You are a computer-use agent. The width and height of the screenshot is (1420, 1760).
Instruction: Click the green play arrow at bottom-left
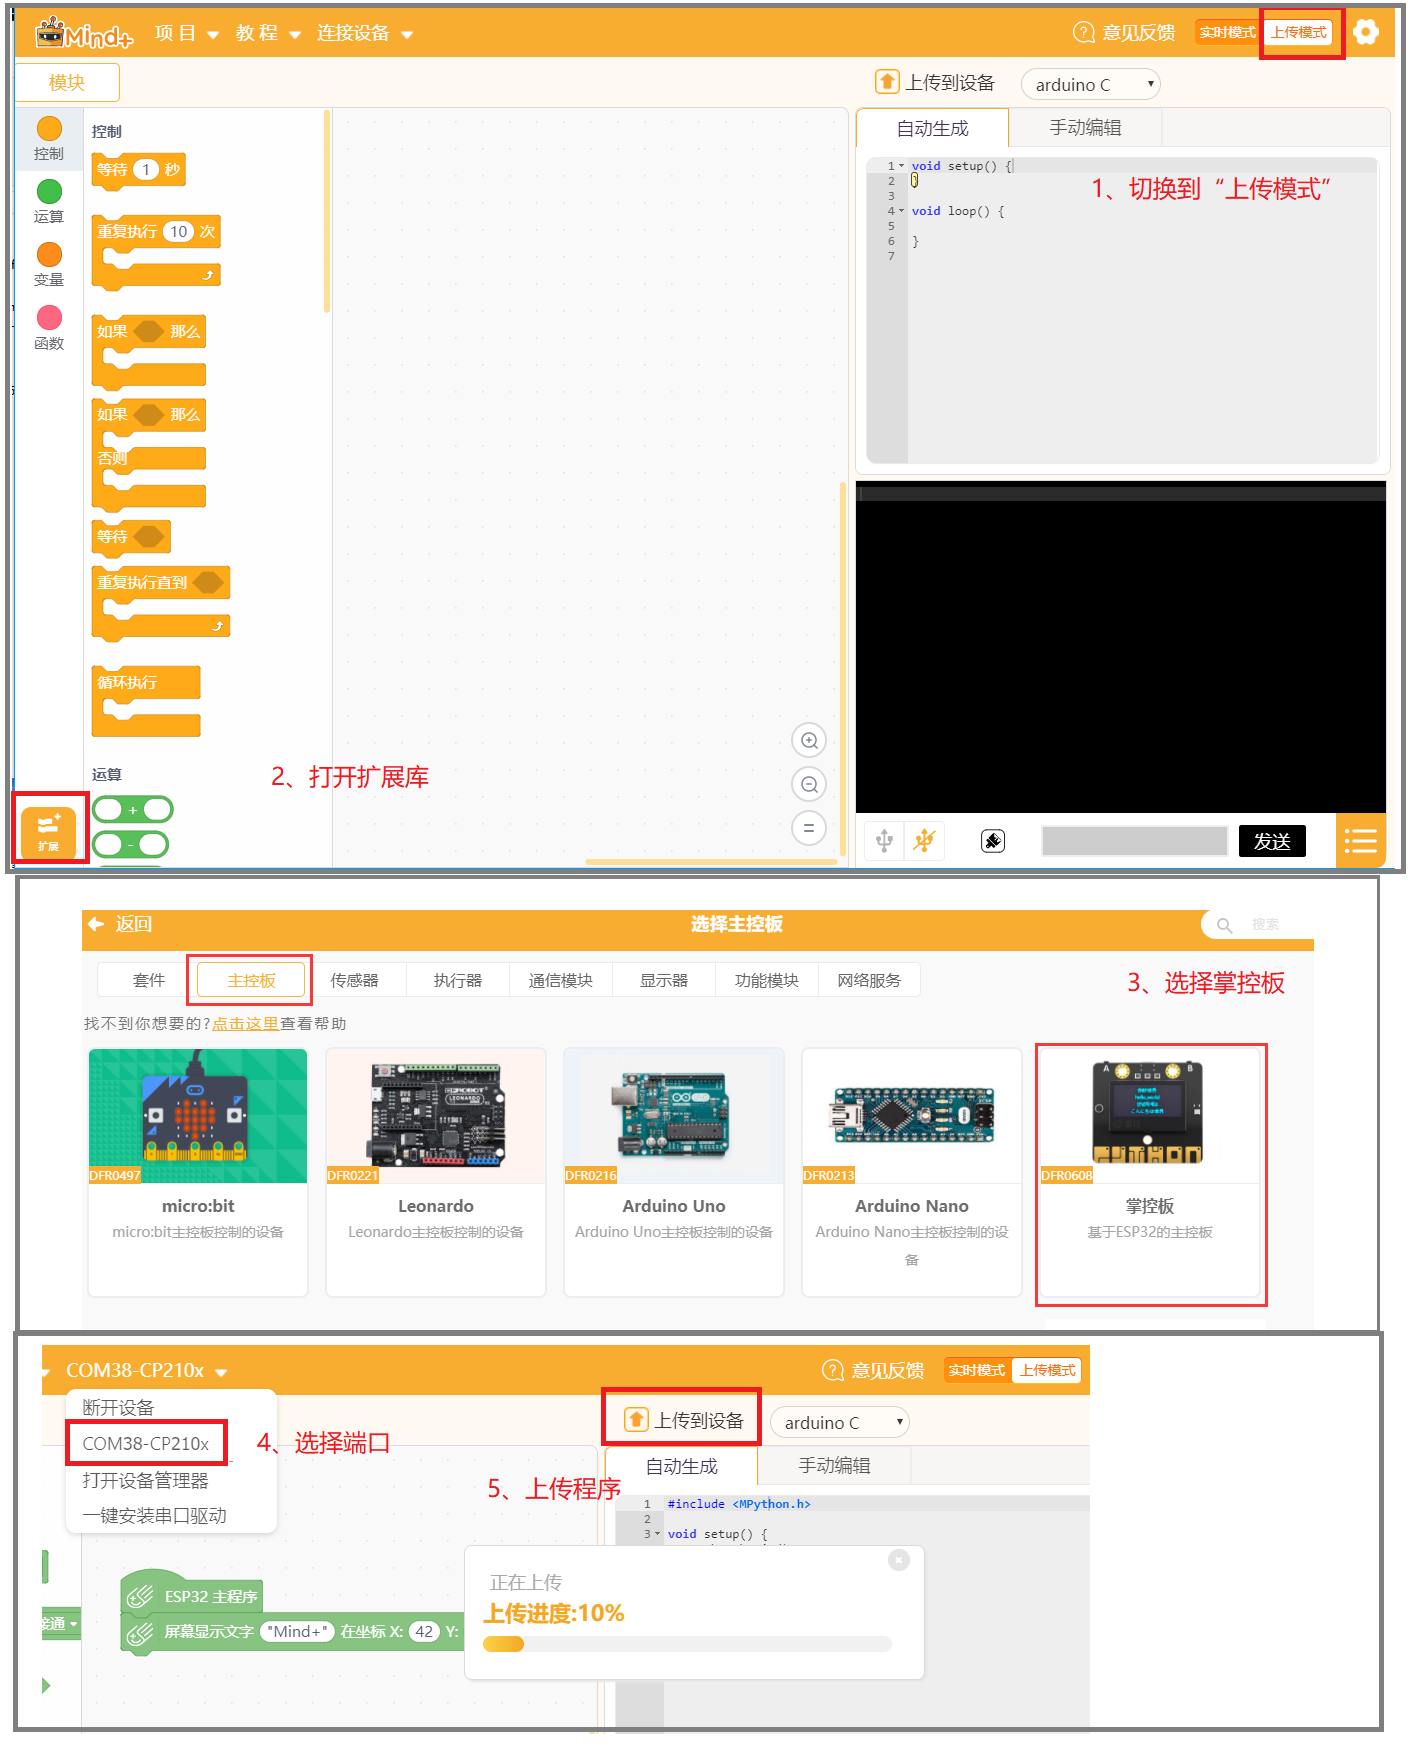[x=46, y=1686]
